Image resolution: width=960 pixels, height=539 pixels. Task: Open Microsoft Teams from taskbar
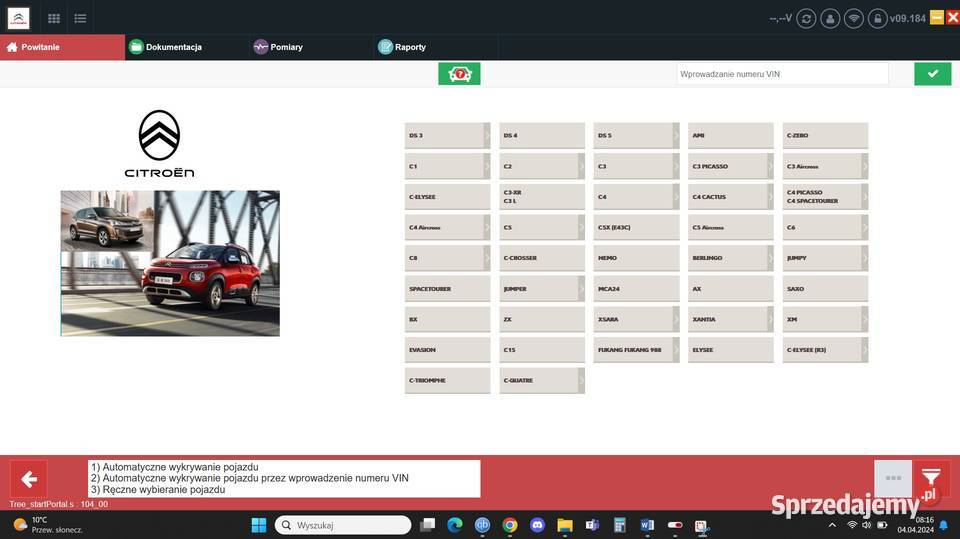592,525
